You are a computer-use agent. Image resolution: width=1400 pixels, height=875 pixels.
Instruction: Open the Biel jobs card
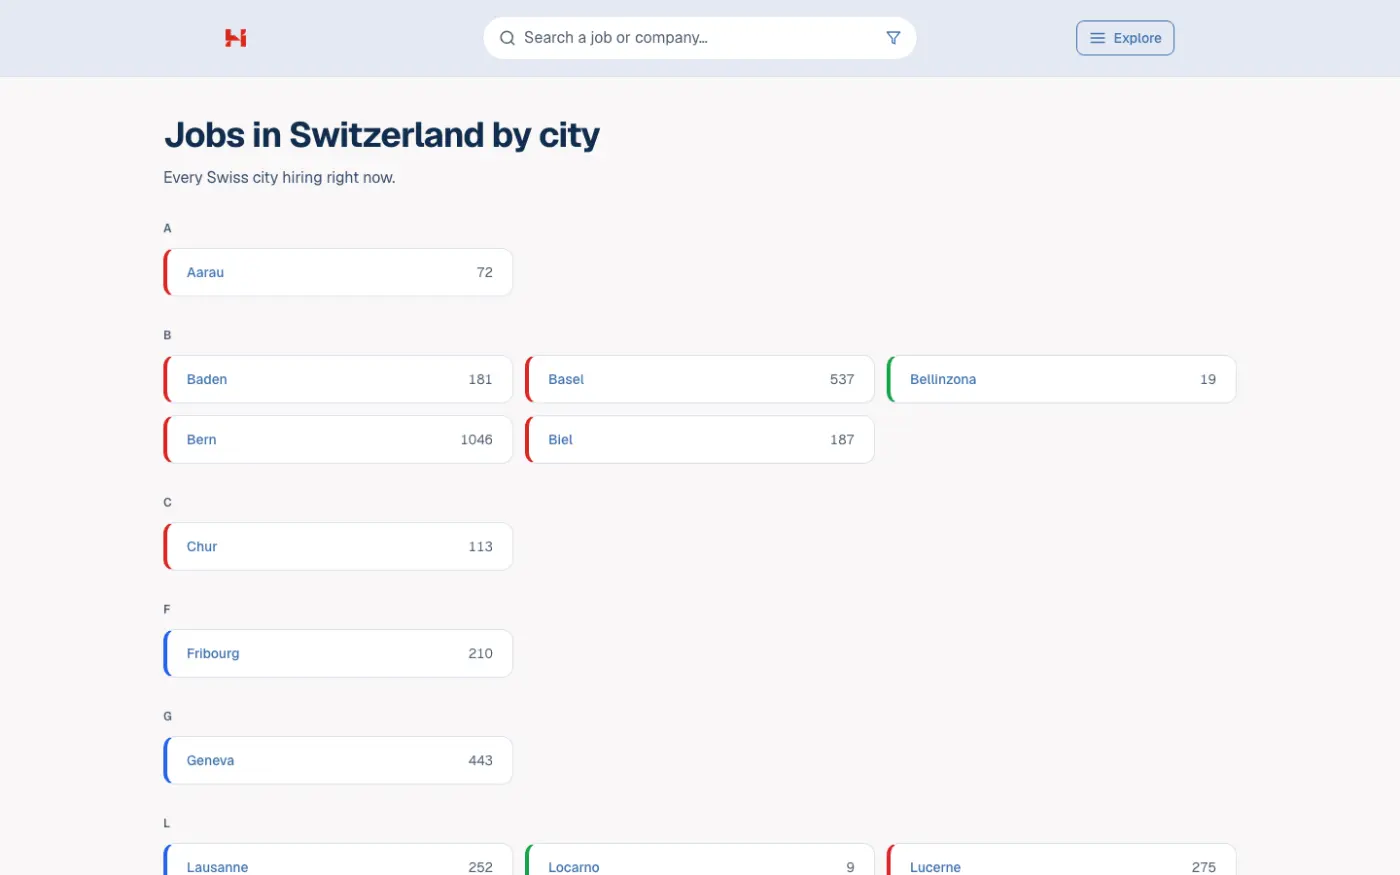pyautogui.click(x=700, y=439)
